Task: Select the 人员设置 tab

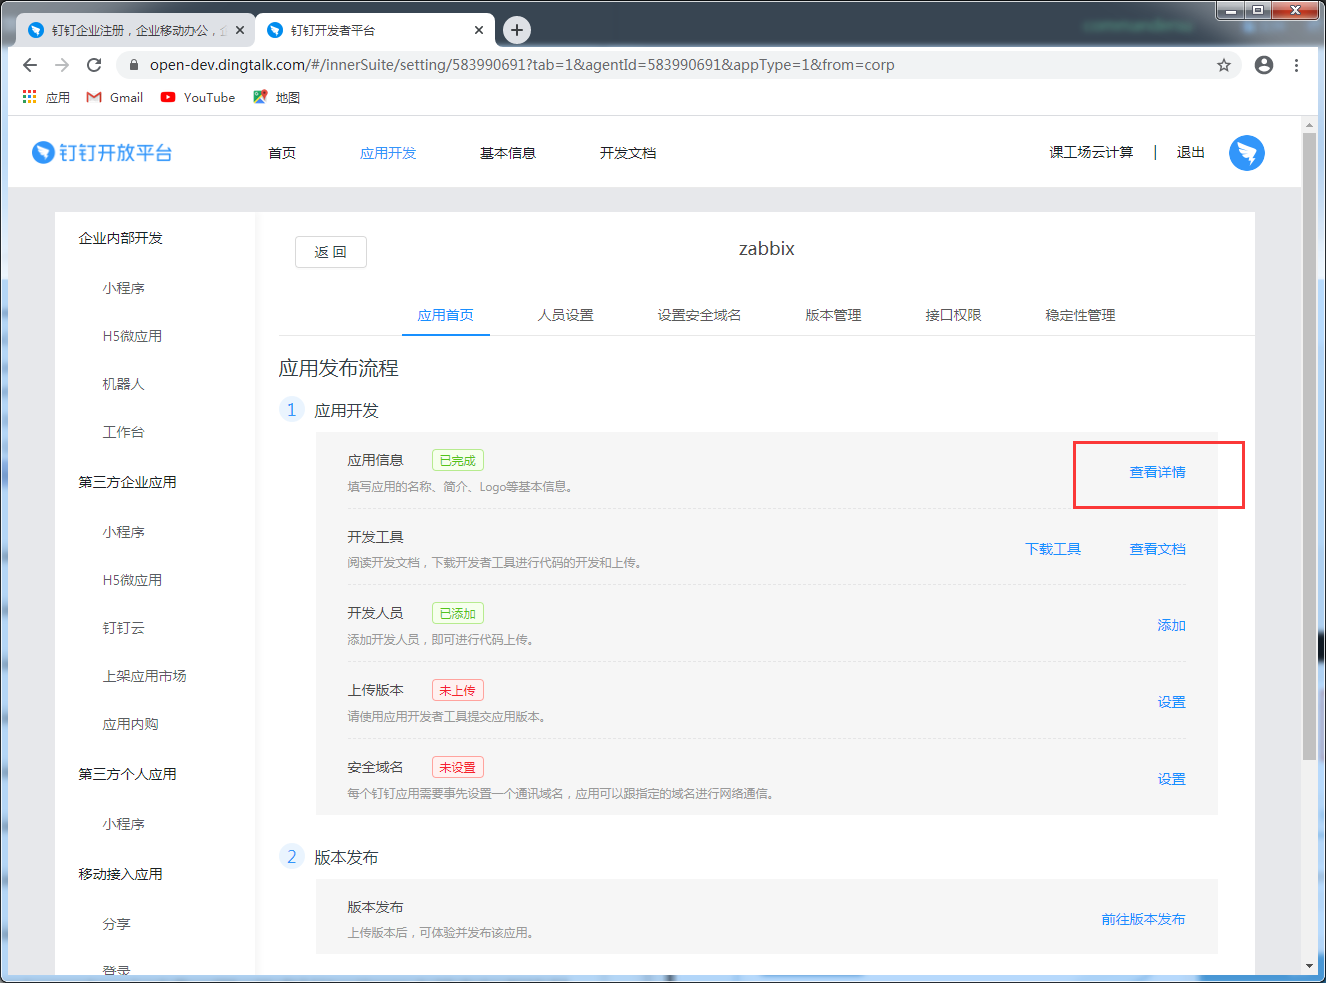Action: tap(566, 315)
